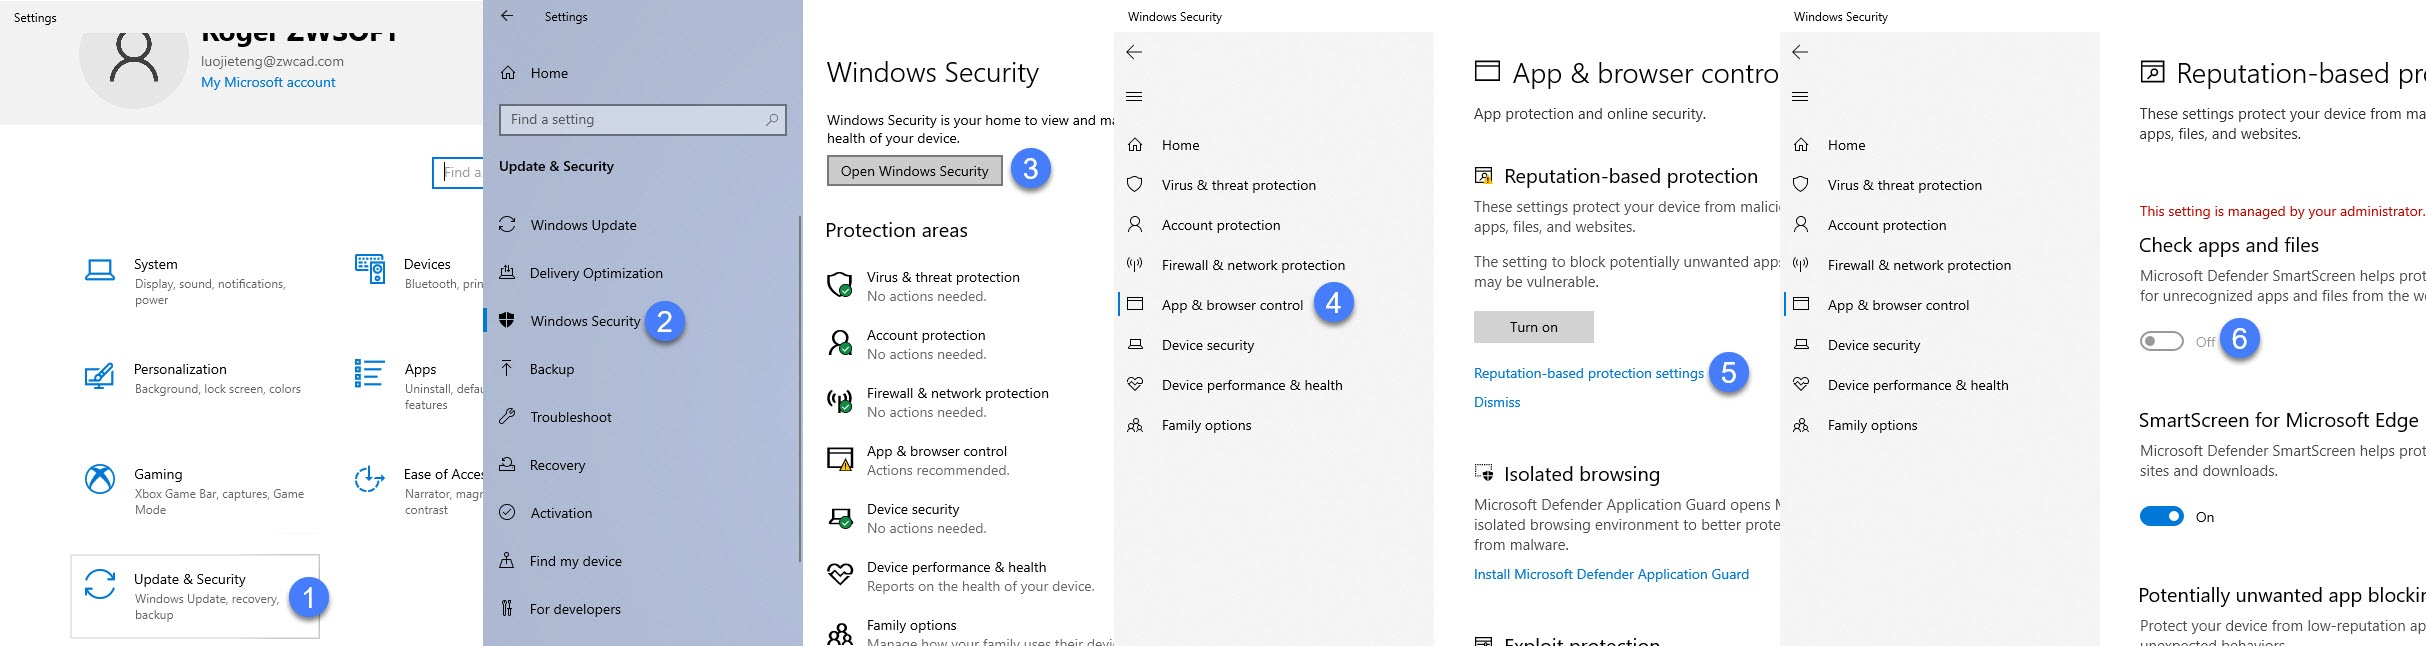Turn off SmartScreen for Microsoft Edge switch
Image resolution: width=2426 pixels, height=646 pixels.
click(2161, 517)
